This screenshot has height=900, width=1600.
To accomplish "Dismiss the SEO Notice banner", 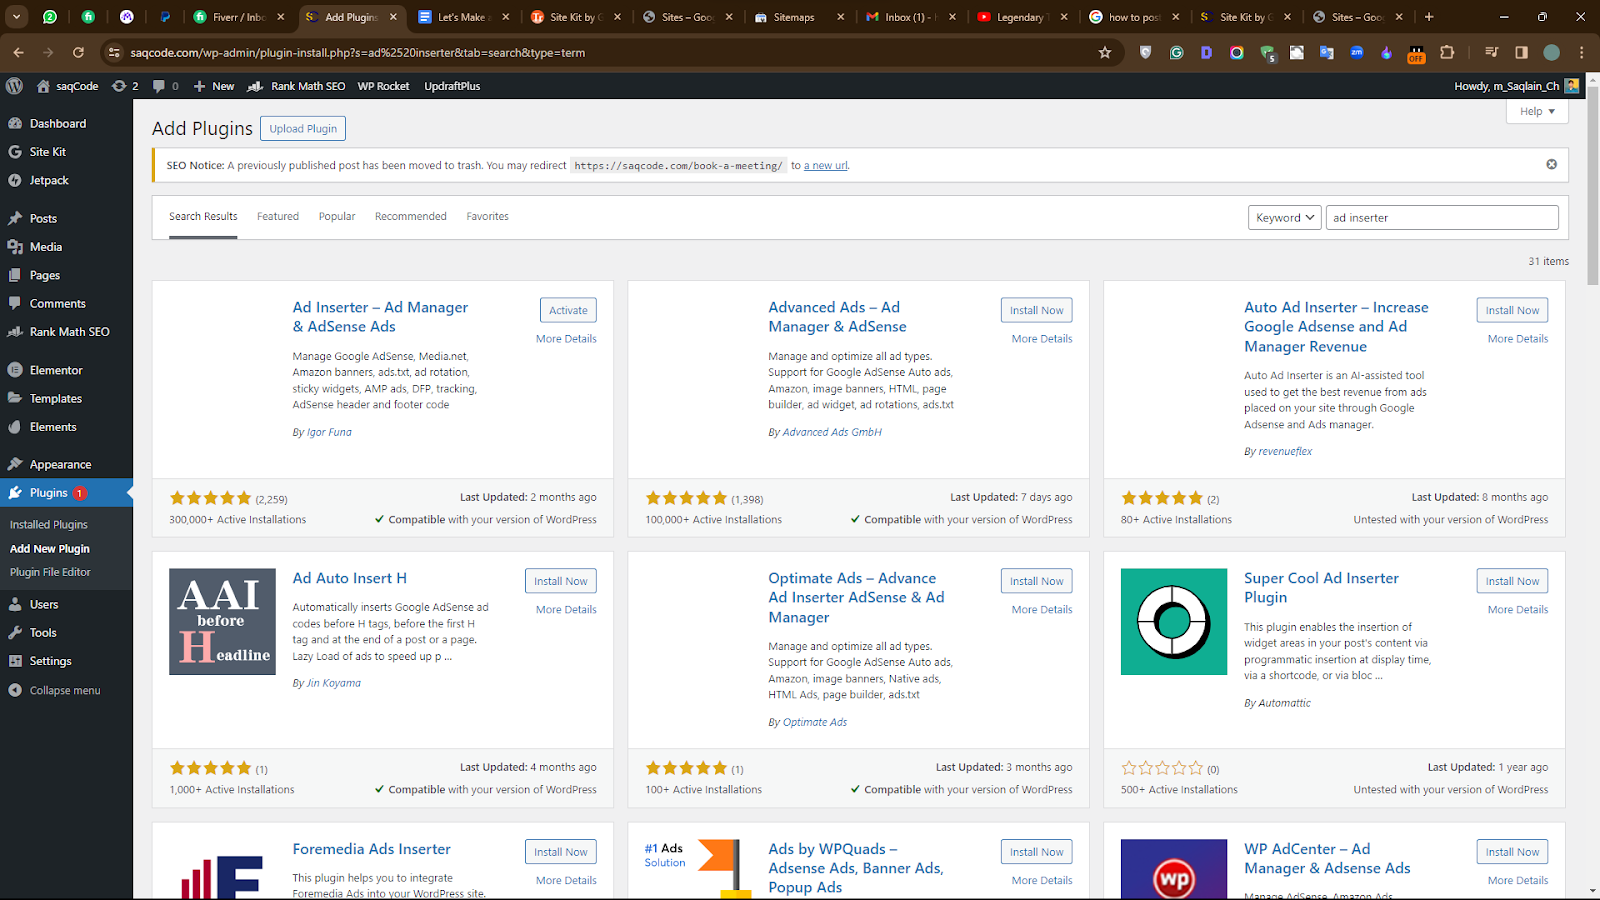I will [1552, 164].
